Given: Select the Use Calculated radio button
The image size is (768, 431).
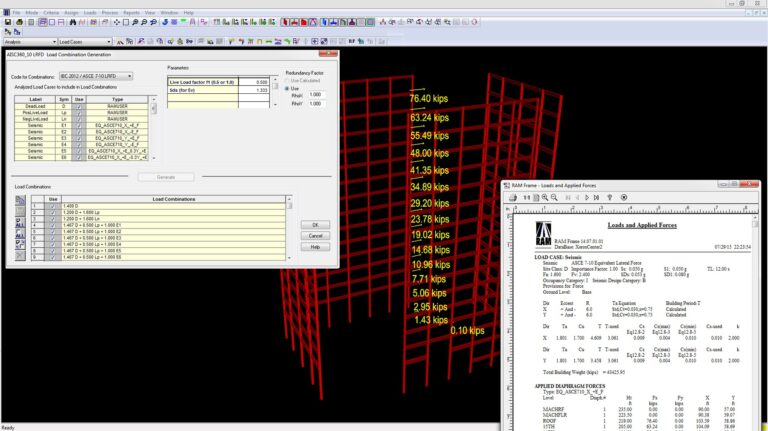Looking at the screenshot, I should [288, 81].
